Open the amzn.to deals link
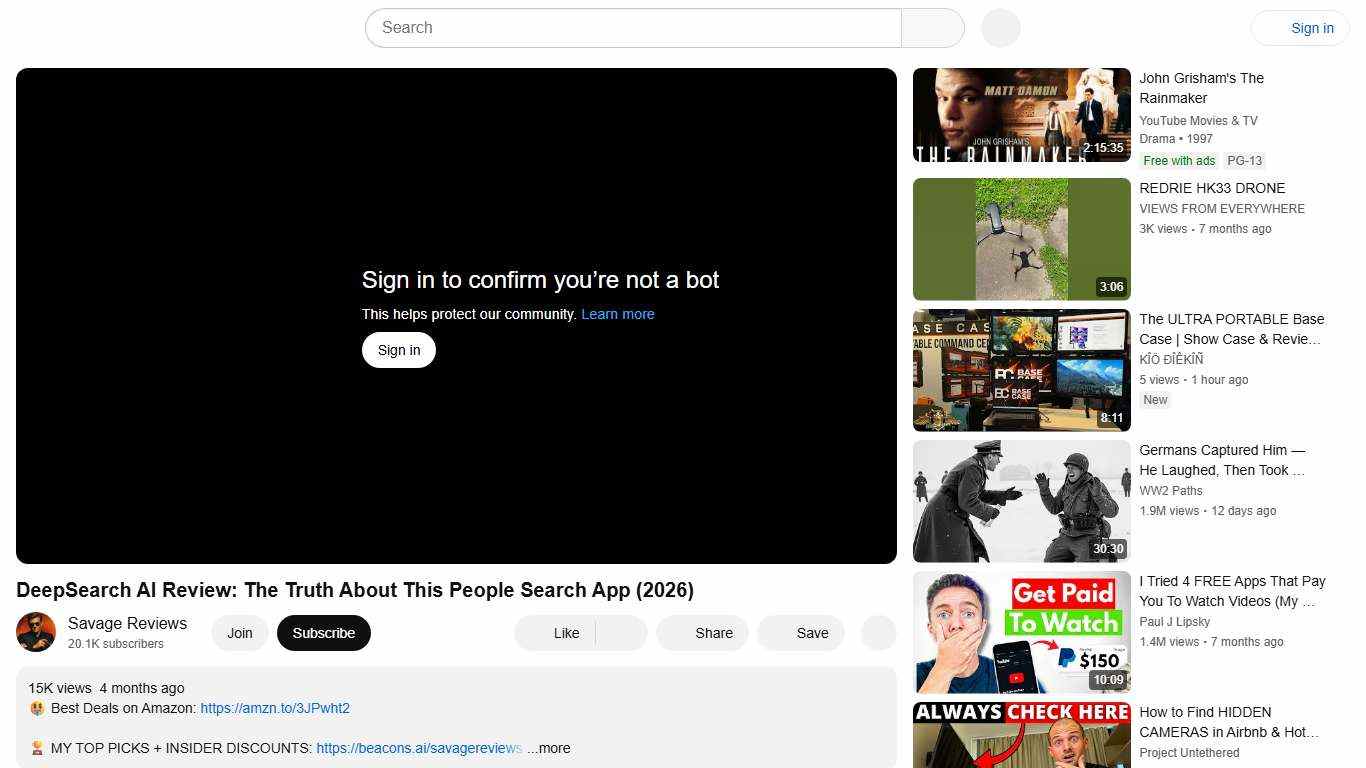Image resolution: width=1366 pixels, height=768 pixels. coord(275,707)
